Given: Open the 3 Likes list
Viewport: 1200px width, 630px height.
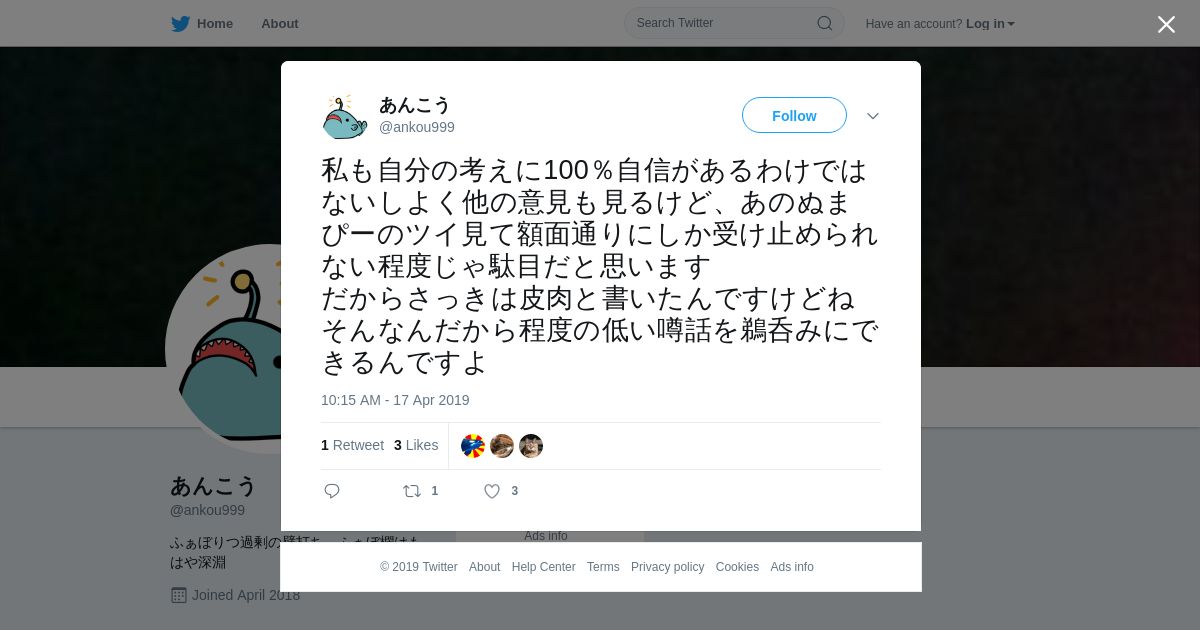Looking at the screenshot, I should tap(416, 445).
